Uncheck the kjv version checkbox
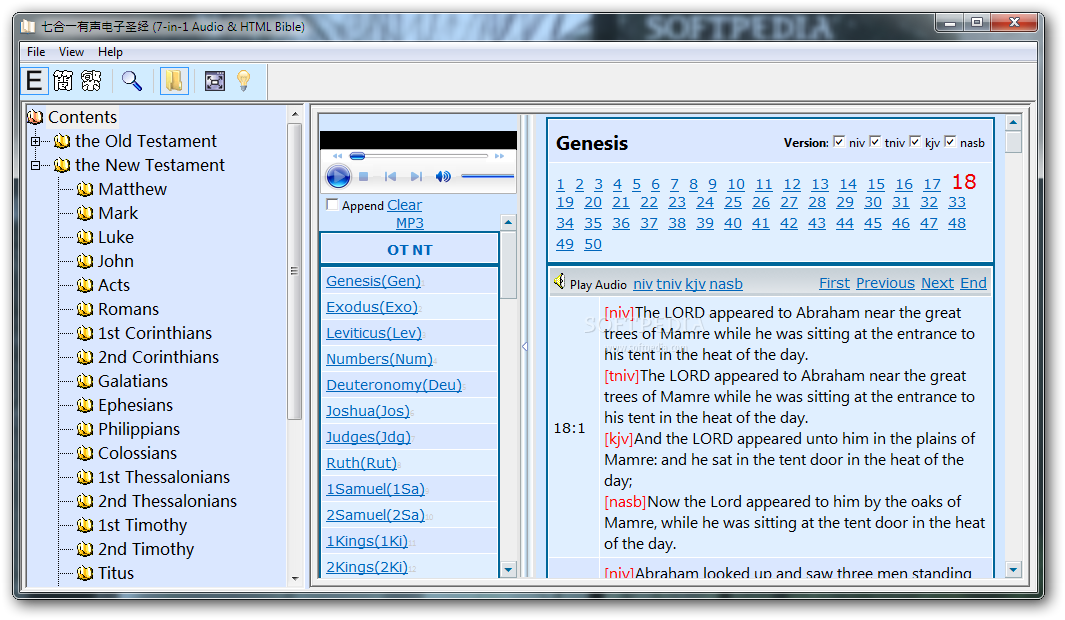The width and height of the screenshot is (1065, 620). 915,141
